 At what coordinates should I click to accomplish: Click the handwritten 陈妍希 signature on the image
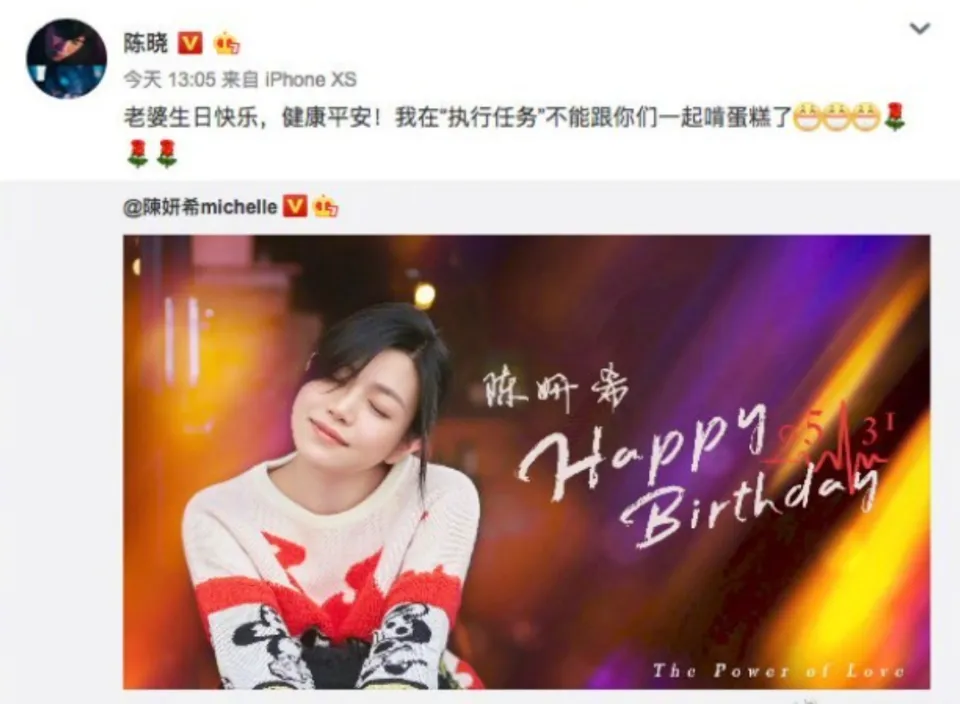(x=555, y=391)
